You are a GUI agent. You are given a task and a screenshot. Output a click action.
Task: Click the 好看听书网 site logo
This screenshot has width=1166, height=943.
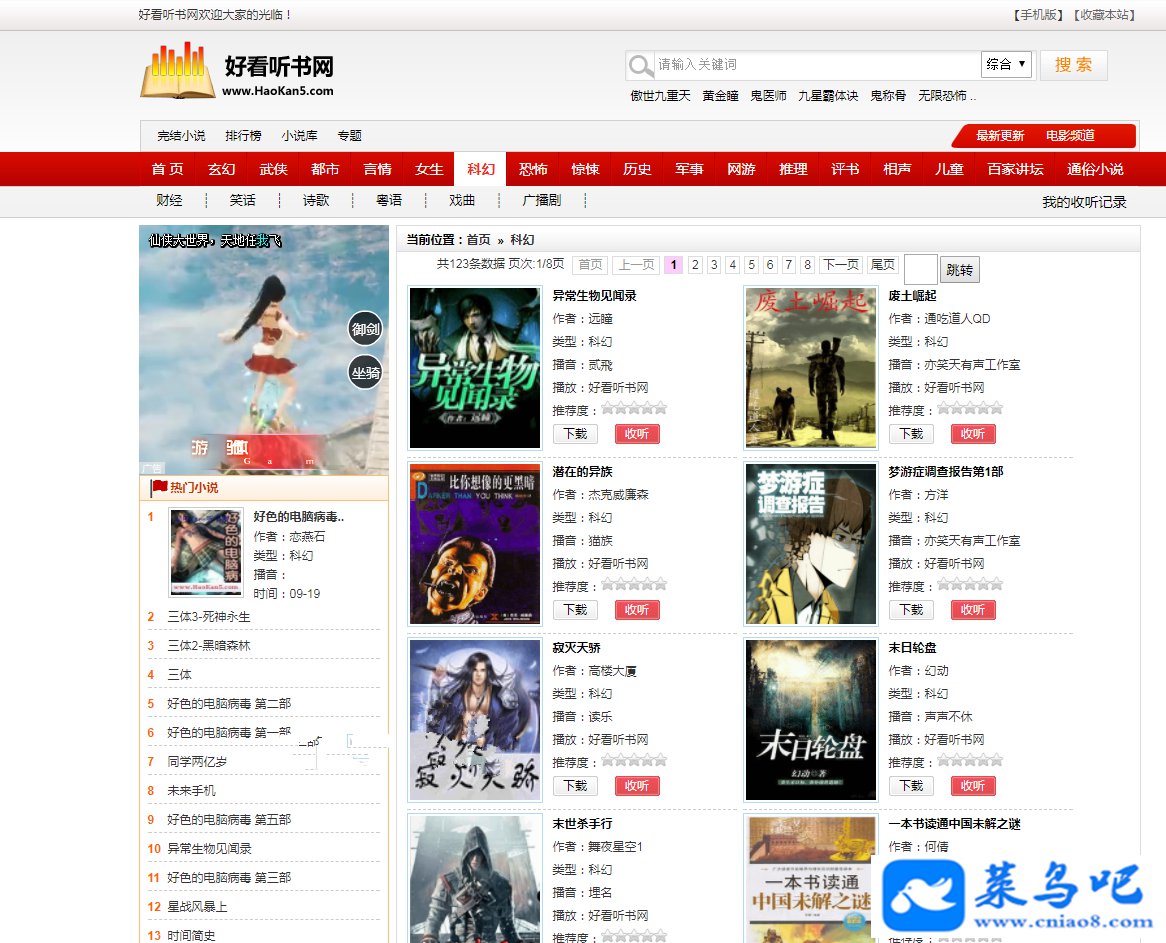coord(237,71)
